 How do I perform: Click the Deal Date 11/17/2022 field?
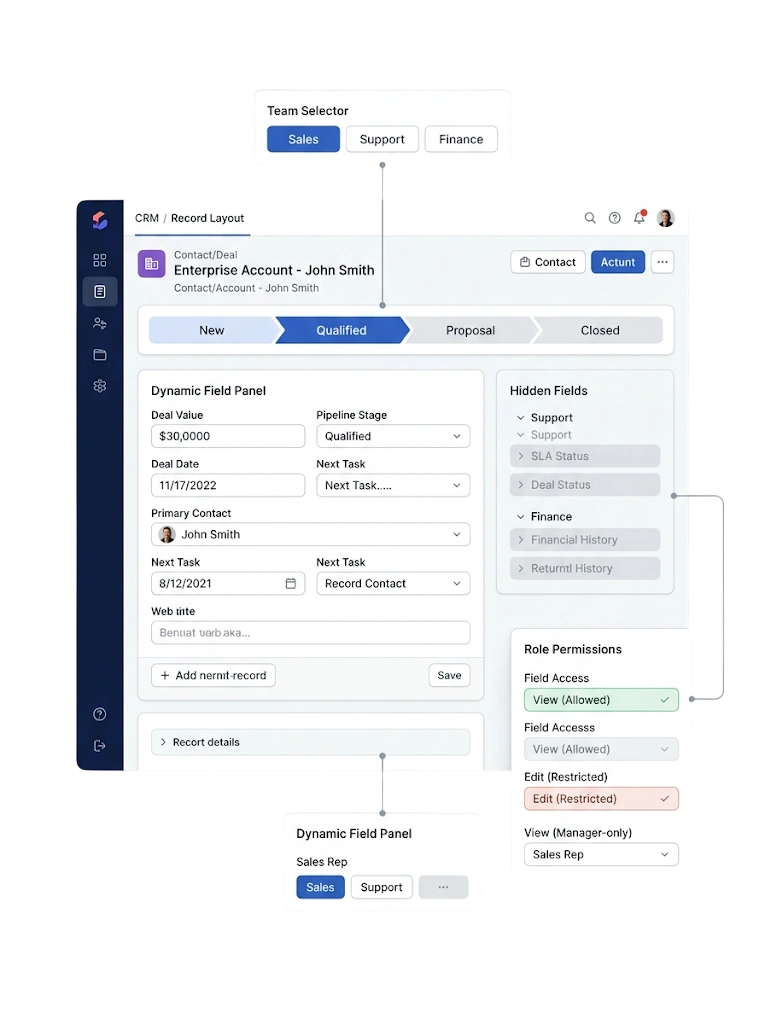point(228,485)
